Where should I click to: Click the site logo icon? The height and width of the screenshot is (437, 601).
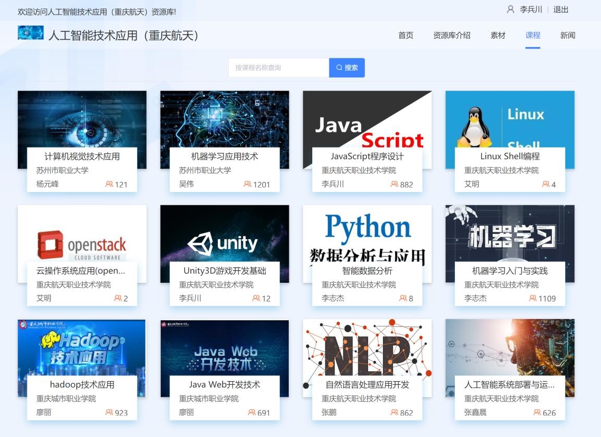31,33
